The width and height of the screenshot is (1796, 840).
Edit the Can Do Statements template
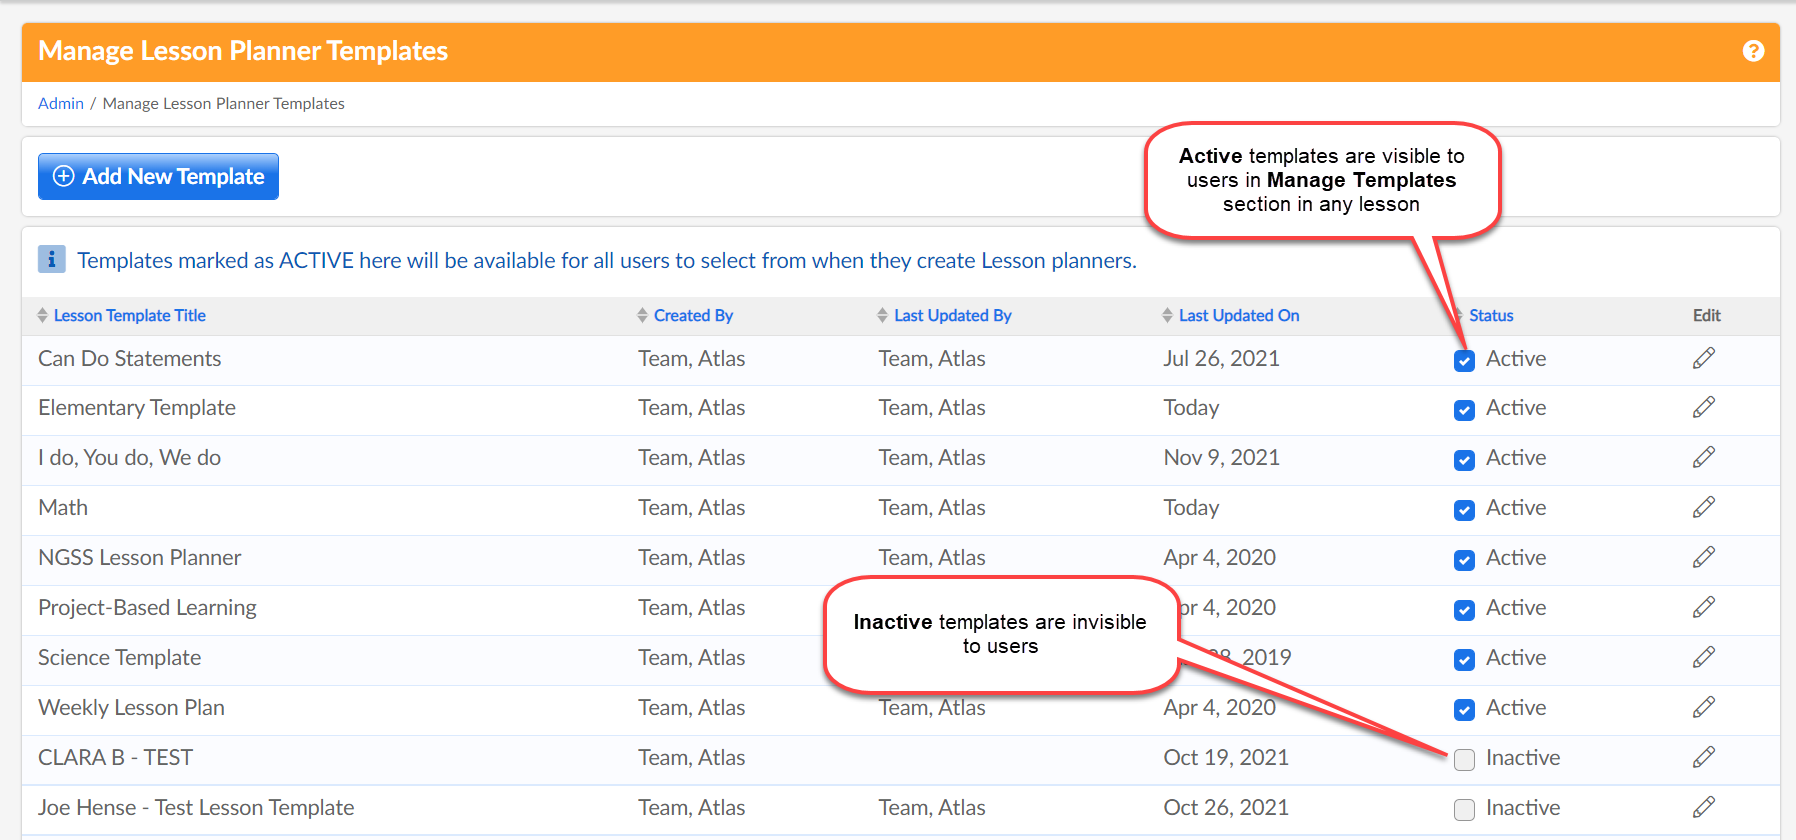[1704, 358]
